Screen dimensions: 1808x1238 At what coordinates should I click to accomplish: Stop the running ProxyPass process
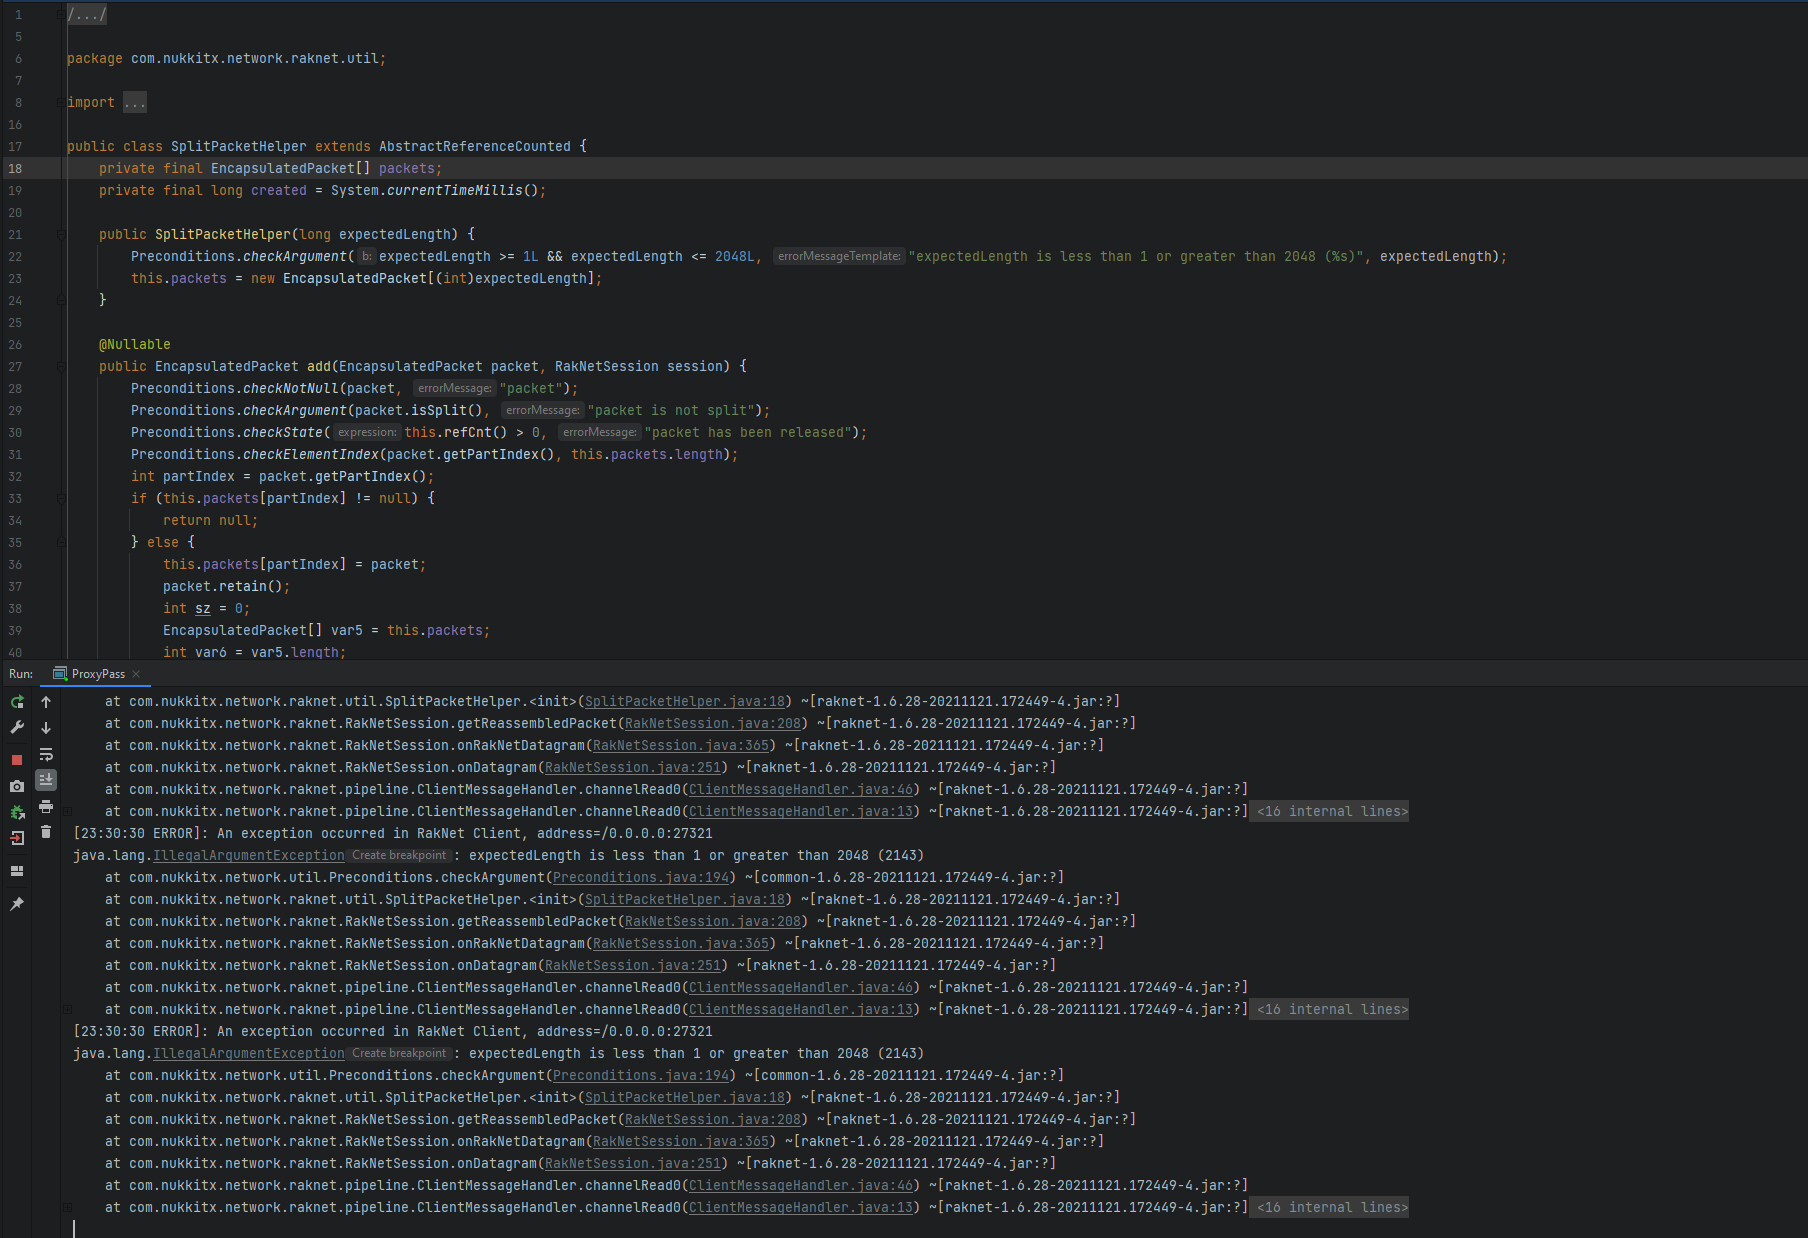tap(17, 761)
